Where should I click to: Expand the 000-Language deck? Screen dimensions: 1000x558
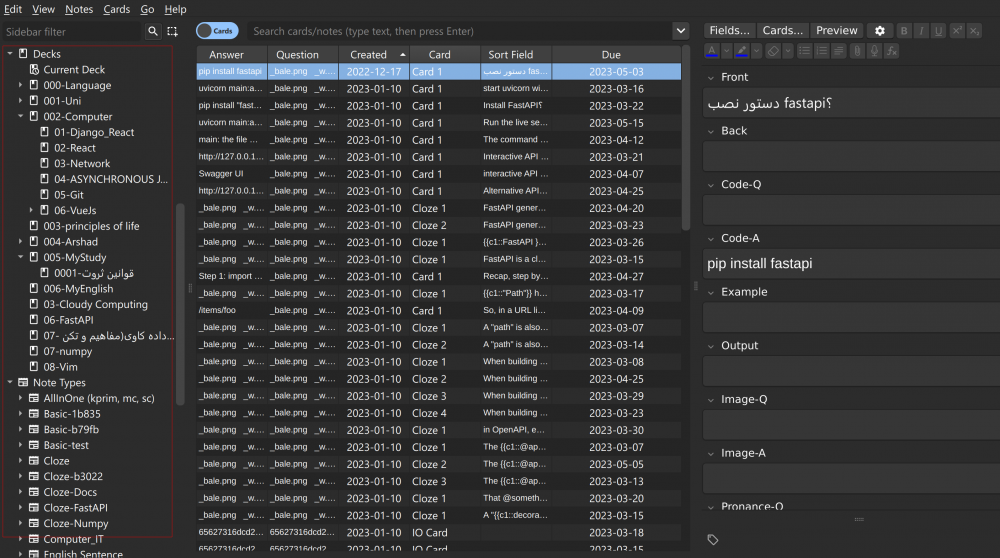pyautogui.click(x=20, y=86)
